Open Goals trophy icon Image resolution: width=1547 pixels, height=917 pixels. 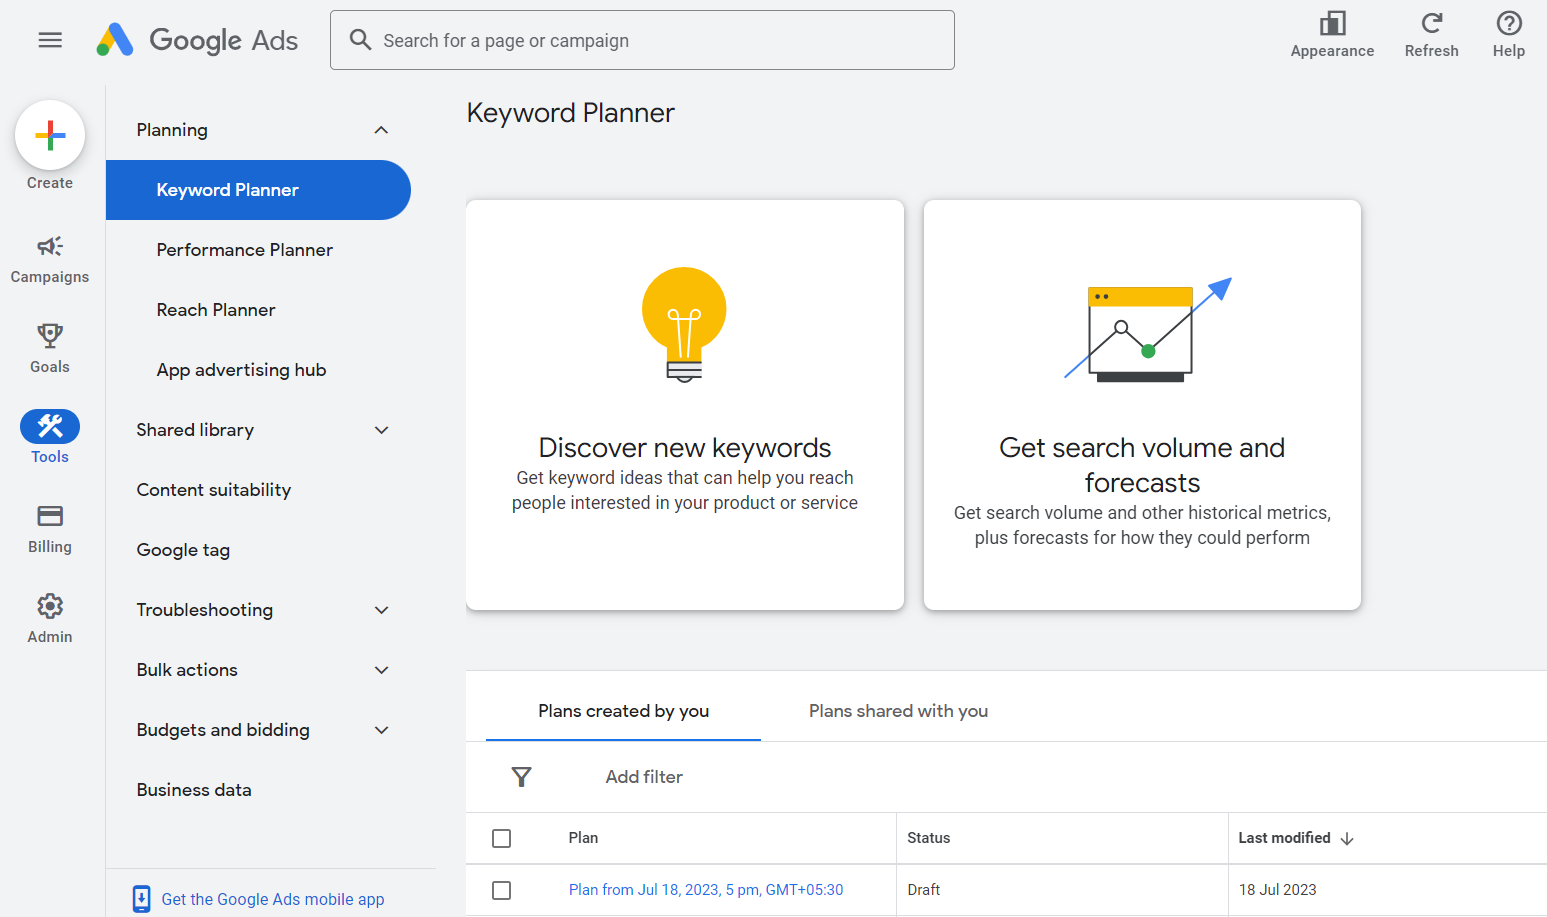point(50,335)
